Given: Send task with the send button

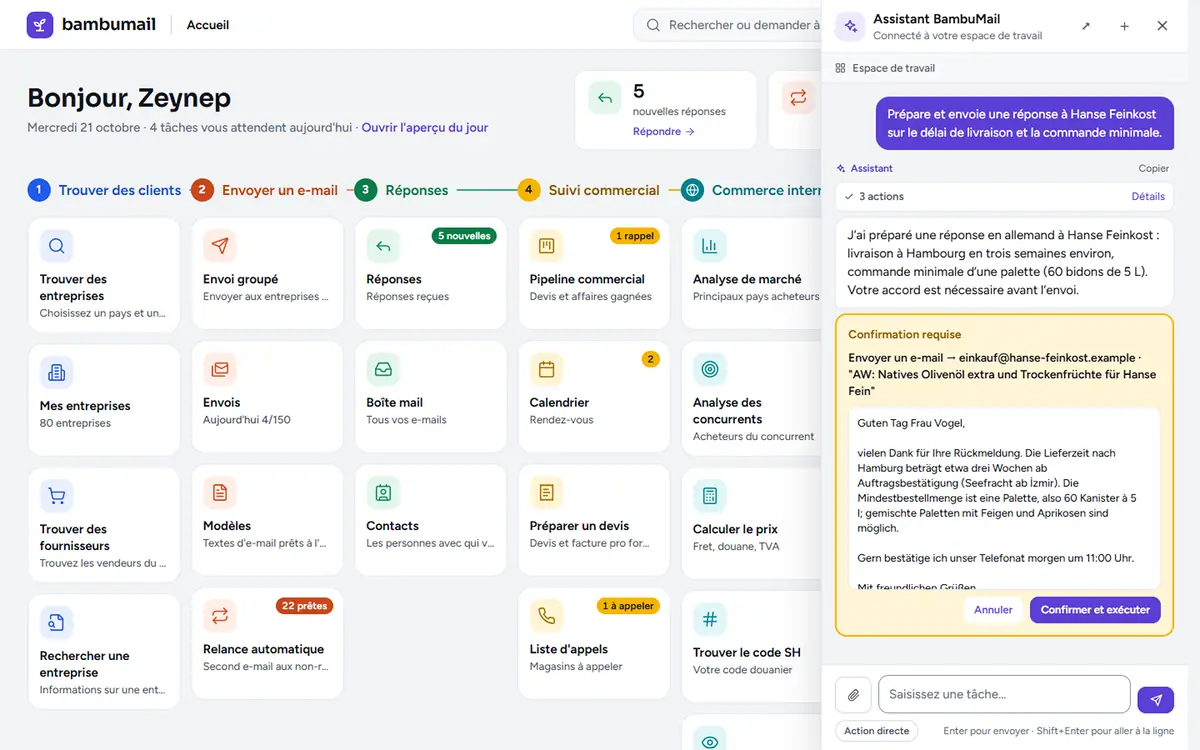Looking at the screenshot, I should pyautogui.click(x=1156, y=700).
